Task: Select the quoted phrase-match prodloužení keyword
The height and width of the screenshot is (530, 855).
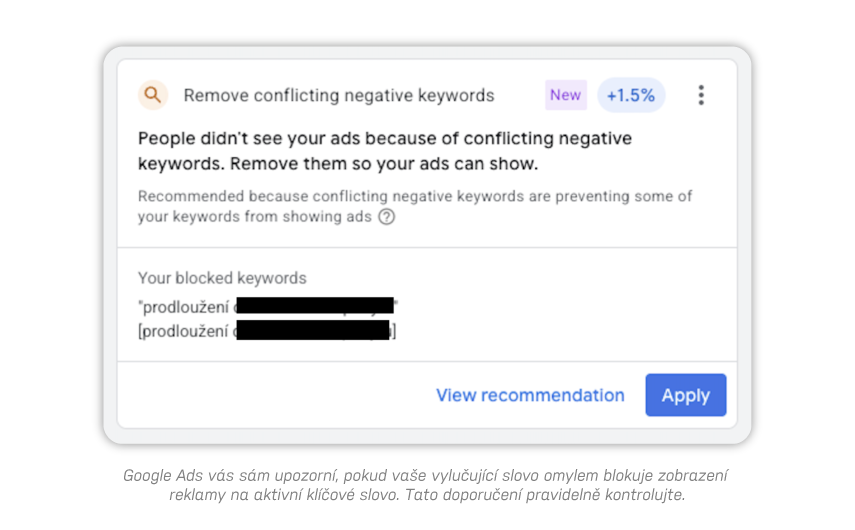Action: (x=268, y=307)
